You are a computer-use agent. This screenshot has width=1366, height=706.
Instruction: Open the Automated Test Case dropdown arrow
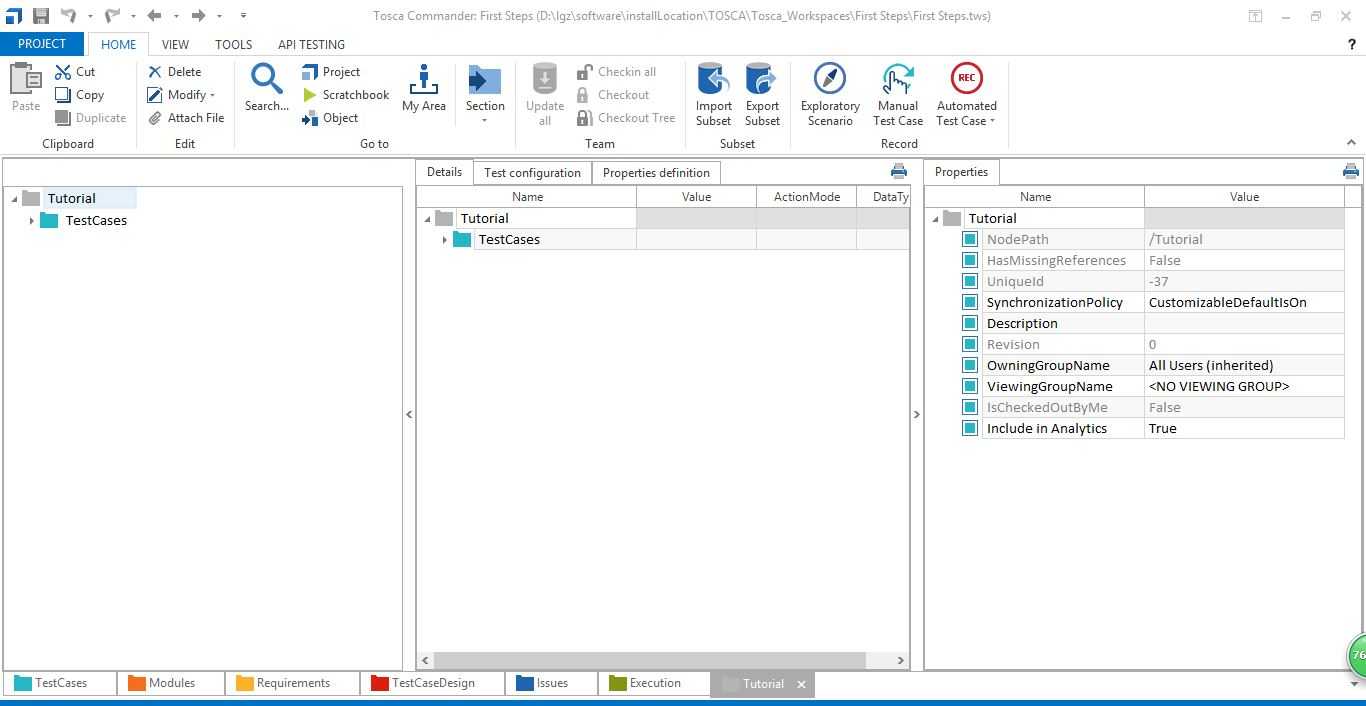tap(992, 121)
